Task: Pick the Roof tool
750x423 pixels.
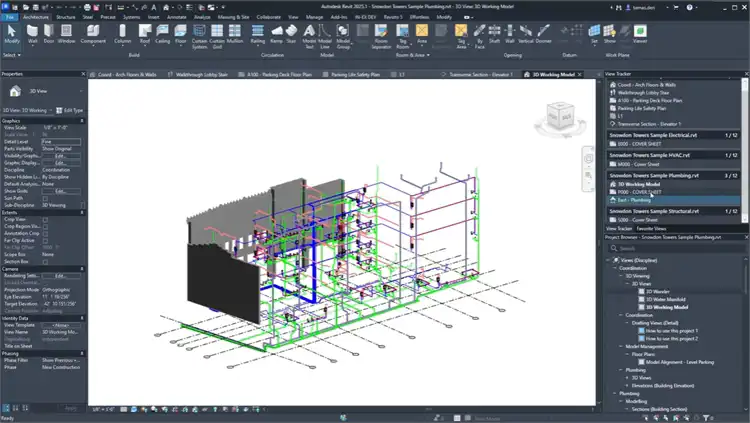Action: click(x=145, y=34)
